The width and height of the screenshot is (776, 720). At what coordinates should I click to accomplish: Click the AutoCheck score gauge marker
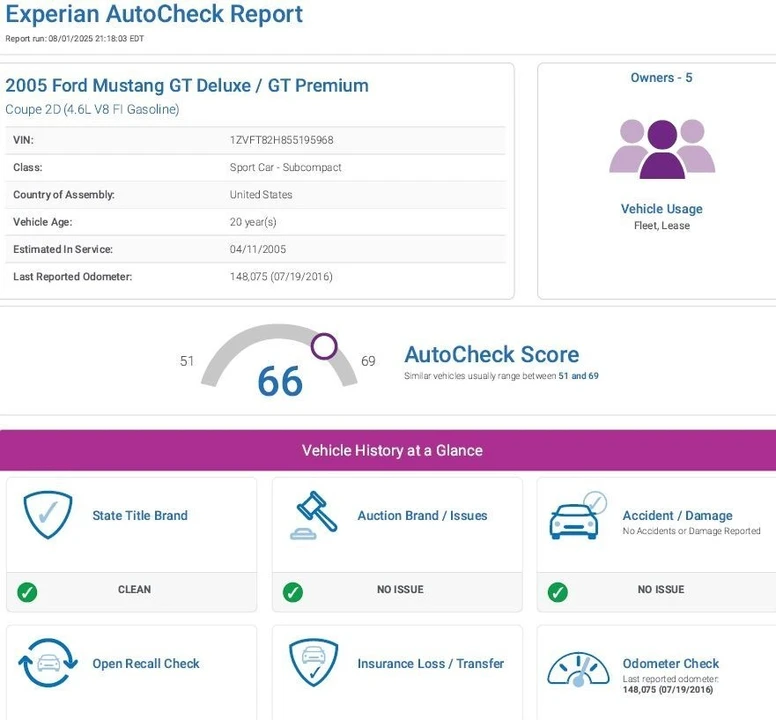pyautogui.click(x=324, y=346)
